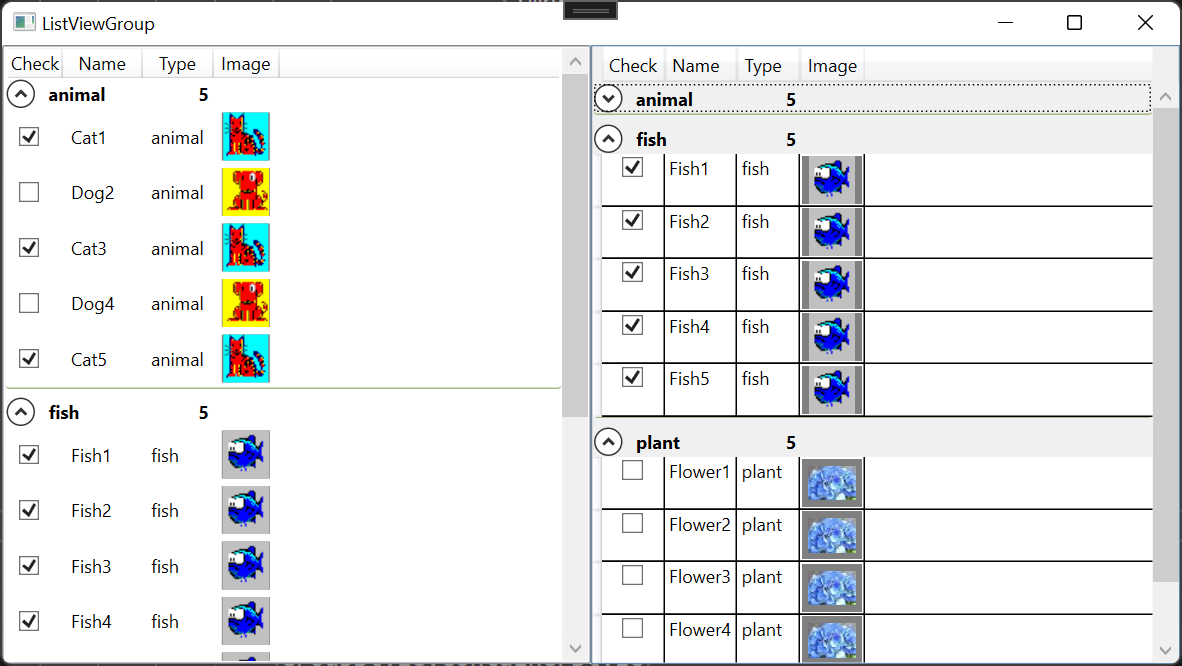The image size is (1182, 666).
Task: Check the Flower3 checkbox
Action: tap(632, 575)
